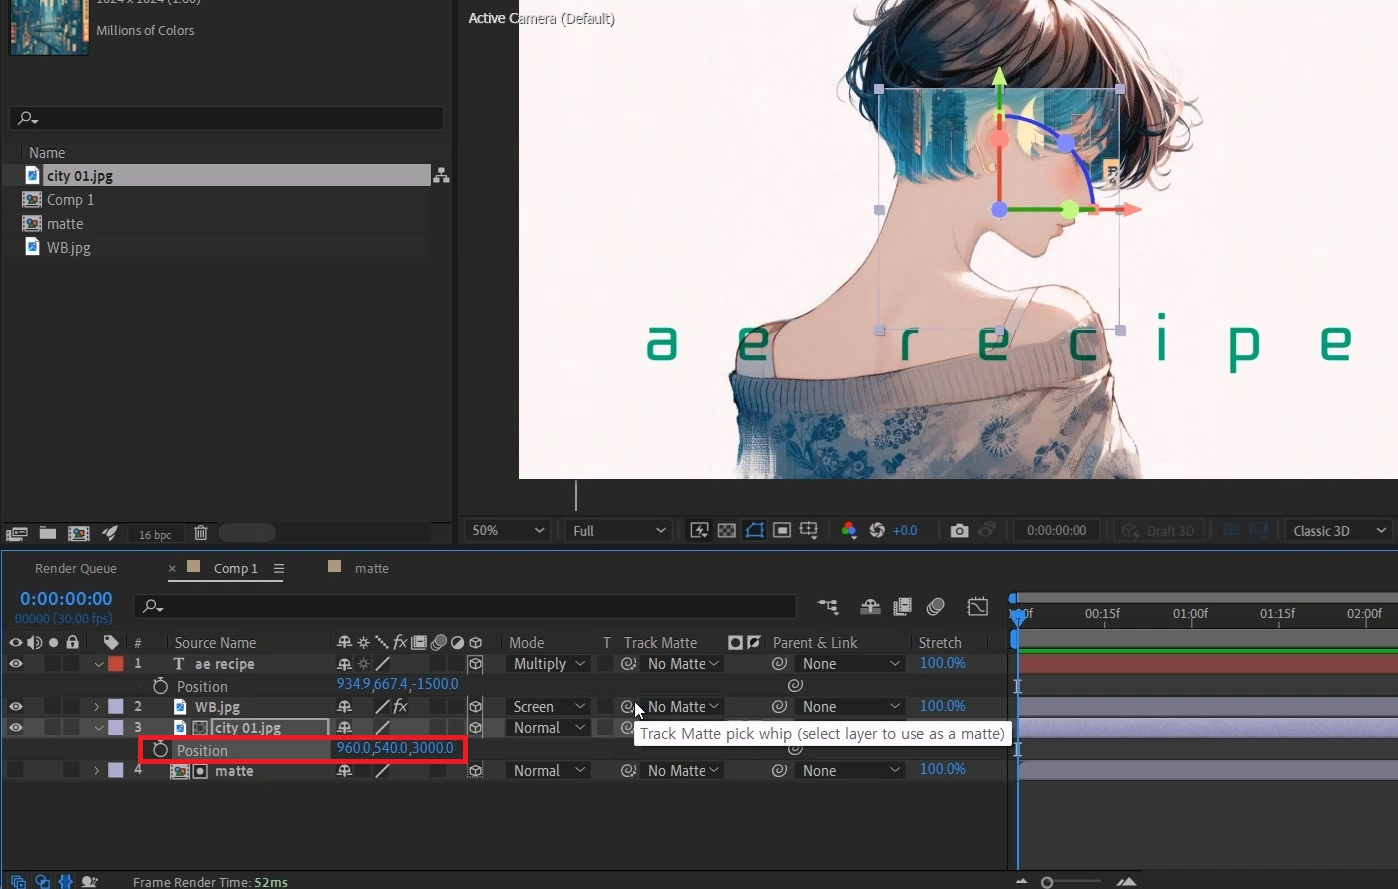
Task: Click parent pick whip for ae recipe
Action: (x=779, y=664)
